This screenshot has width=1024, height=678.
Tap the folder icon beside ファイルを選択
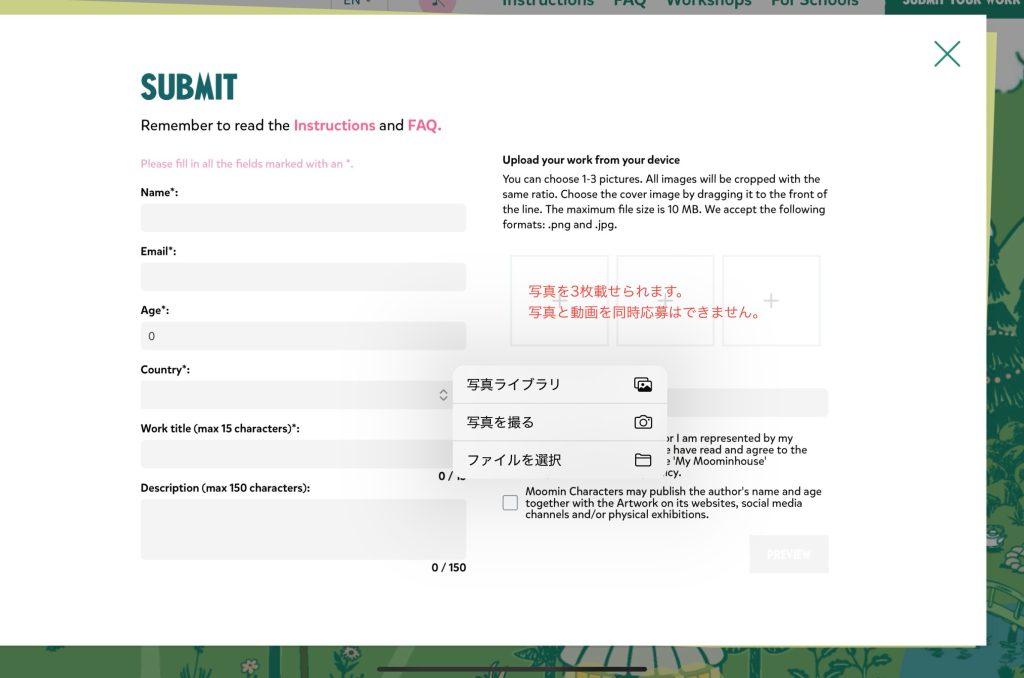(x=643, y=460)
